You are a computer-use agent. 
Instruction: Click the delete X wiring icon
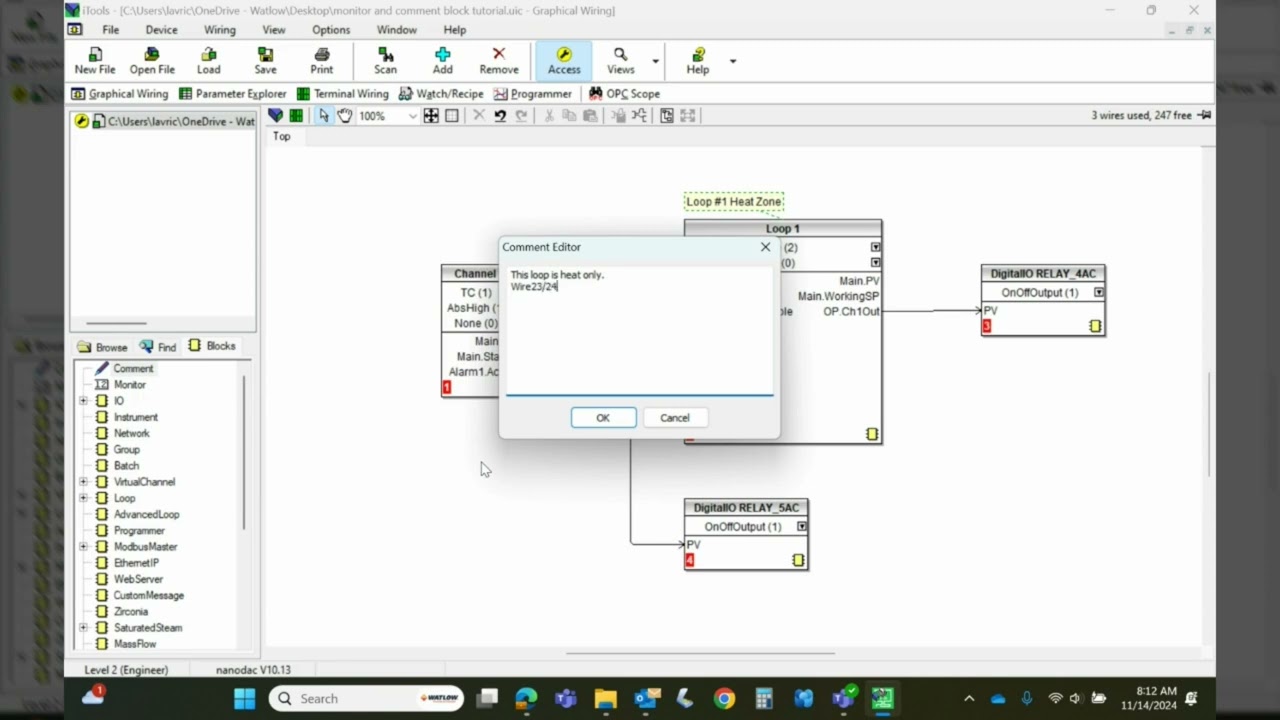click(x=479, y=116)
